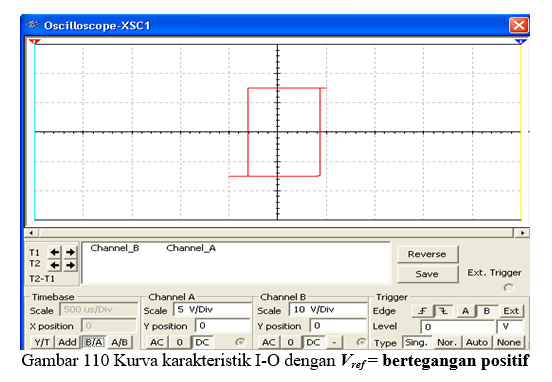Click Channel B Scale 10 V/Div field
Viewport: 552px width, 382px height.
tap(328, 309)
